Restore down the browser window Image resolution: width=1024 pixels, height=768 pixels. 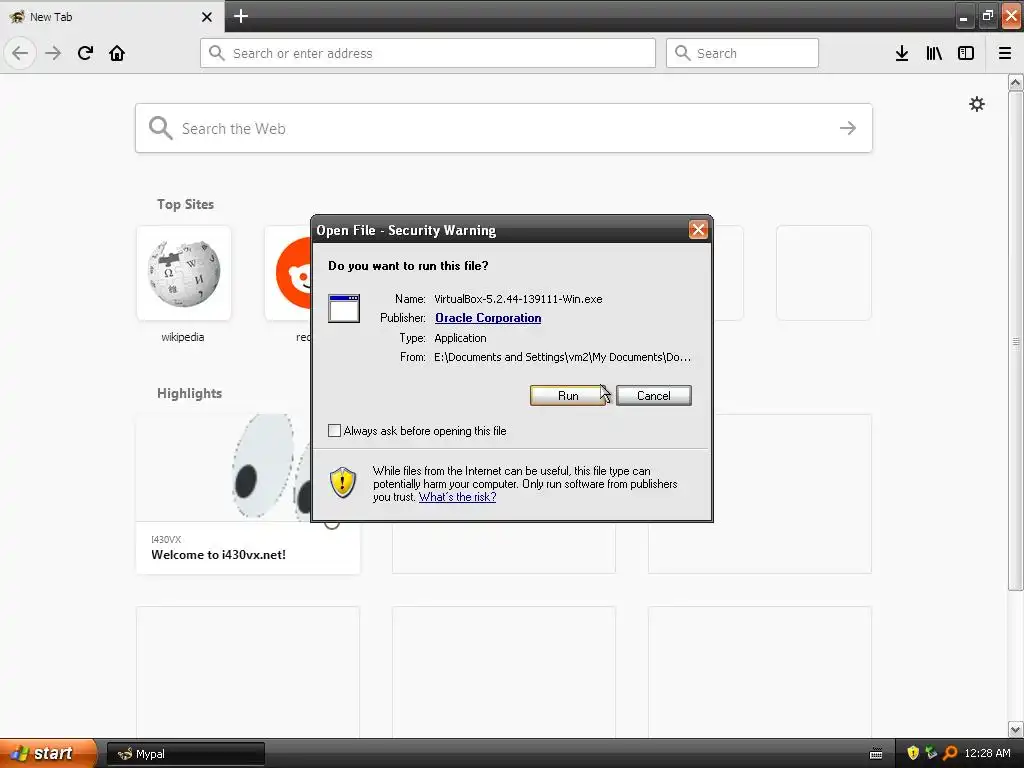click(x=987, y=16)
